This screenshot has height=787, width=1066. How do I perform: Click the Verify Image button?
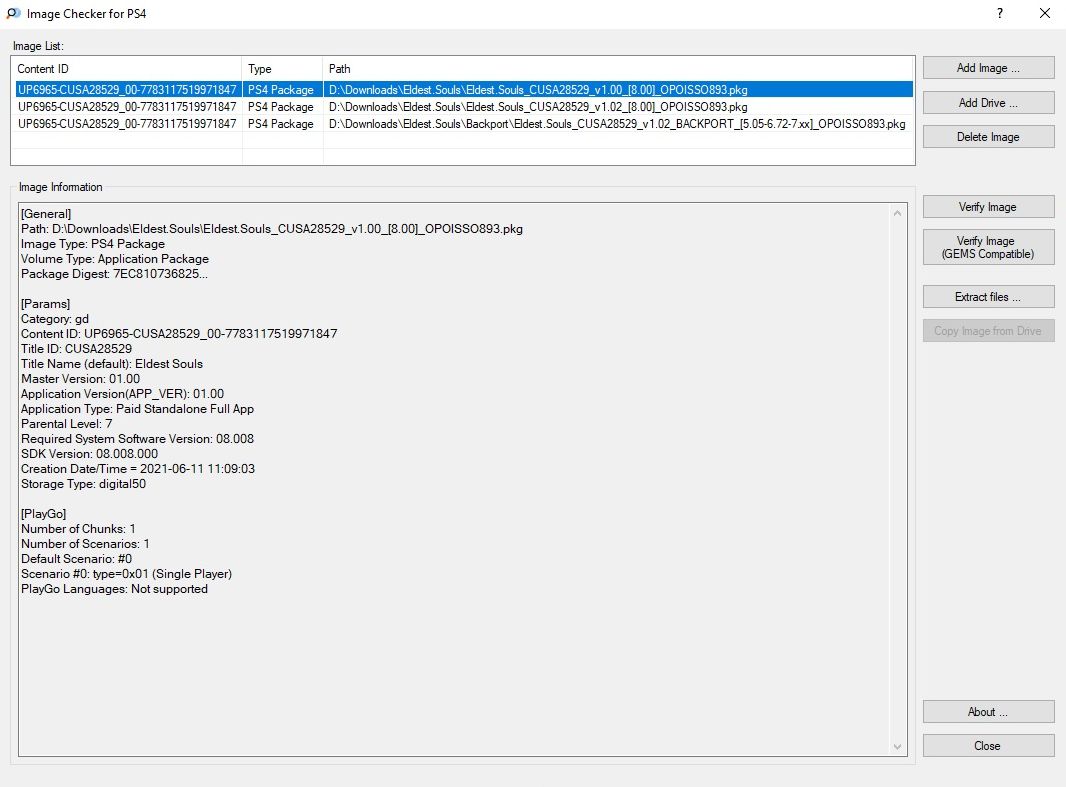coord(988,207)
